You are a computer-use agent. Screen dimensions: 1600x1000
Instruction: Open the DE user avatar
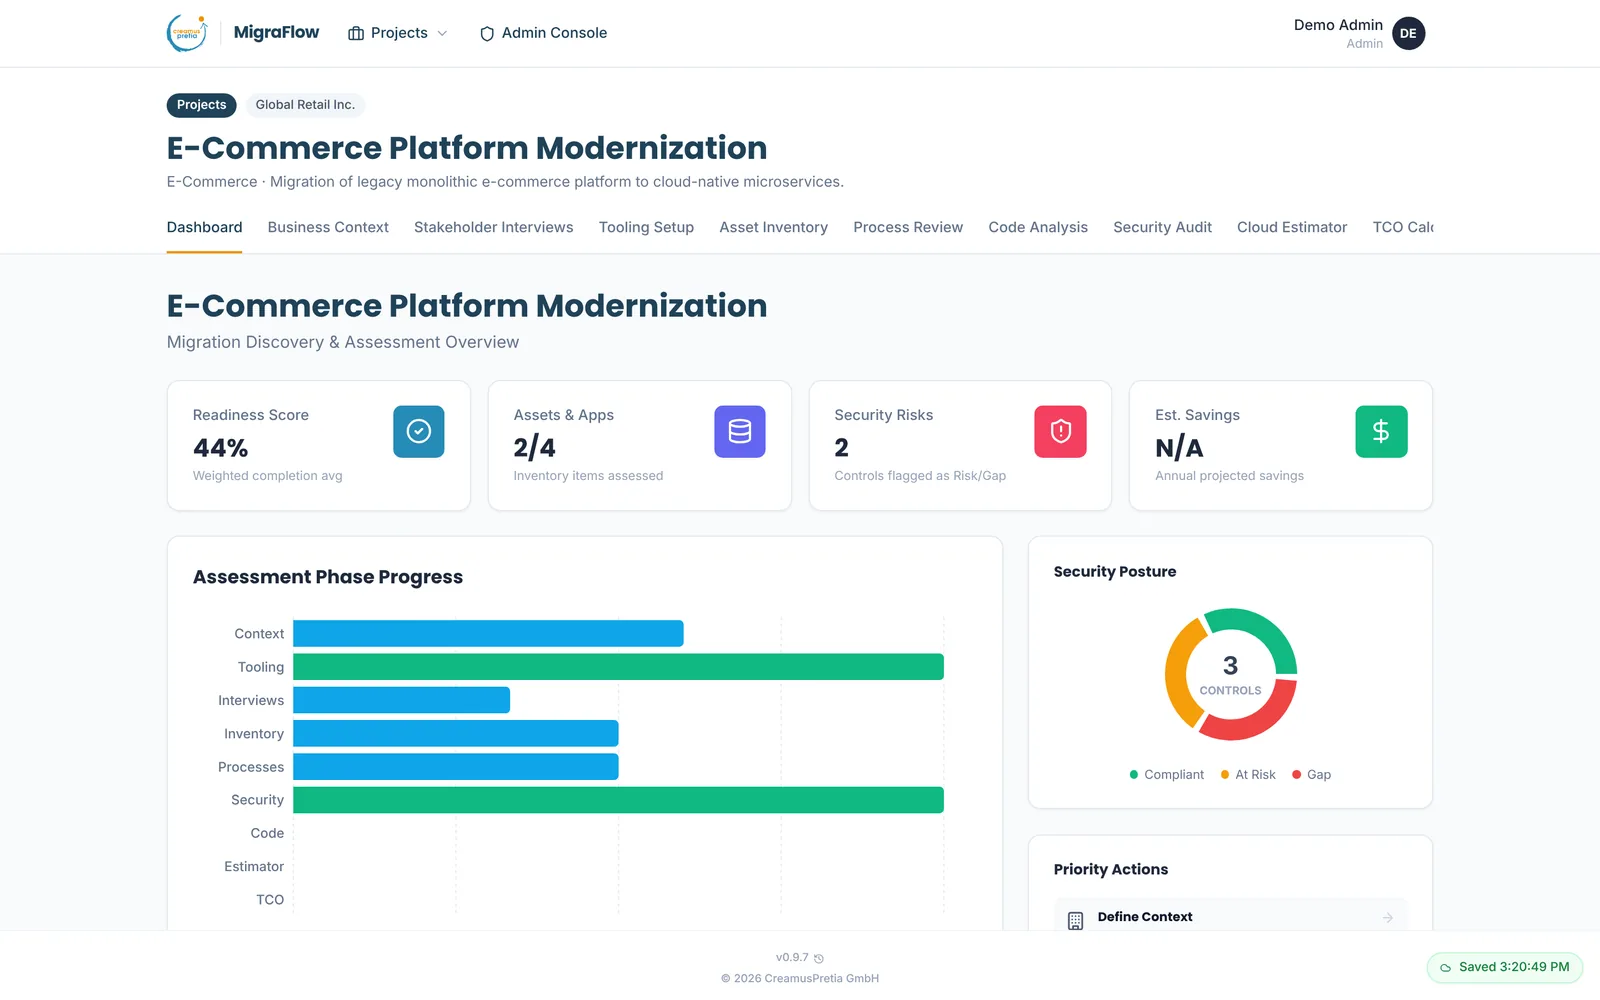click(x=1408, y=33)
